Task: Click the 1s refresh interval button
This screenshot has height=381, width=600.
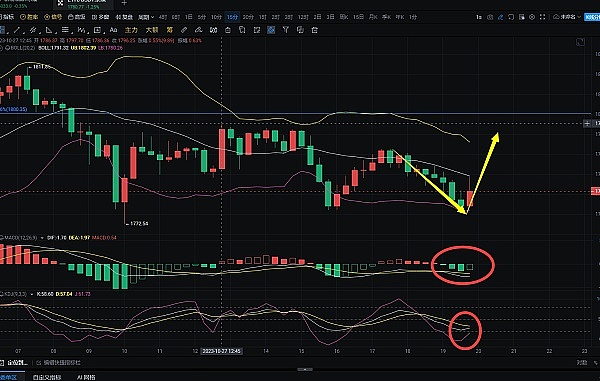Action: 479,17
